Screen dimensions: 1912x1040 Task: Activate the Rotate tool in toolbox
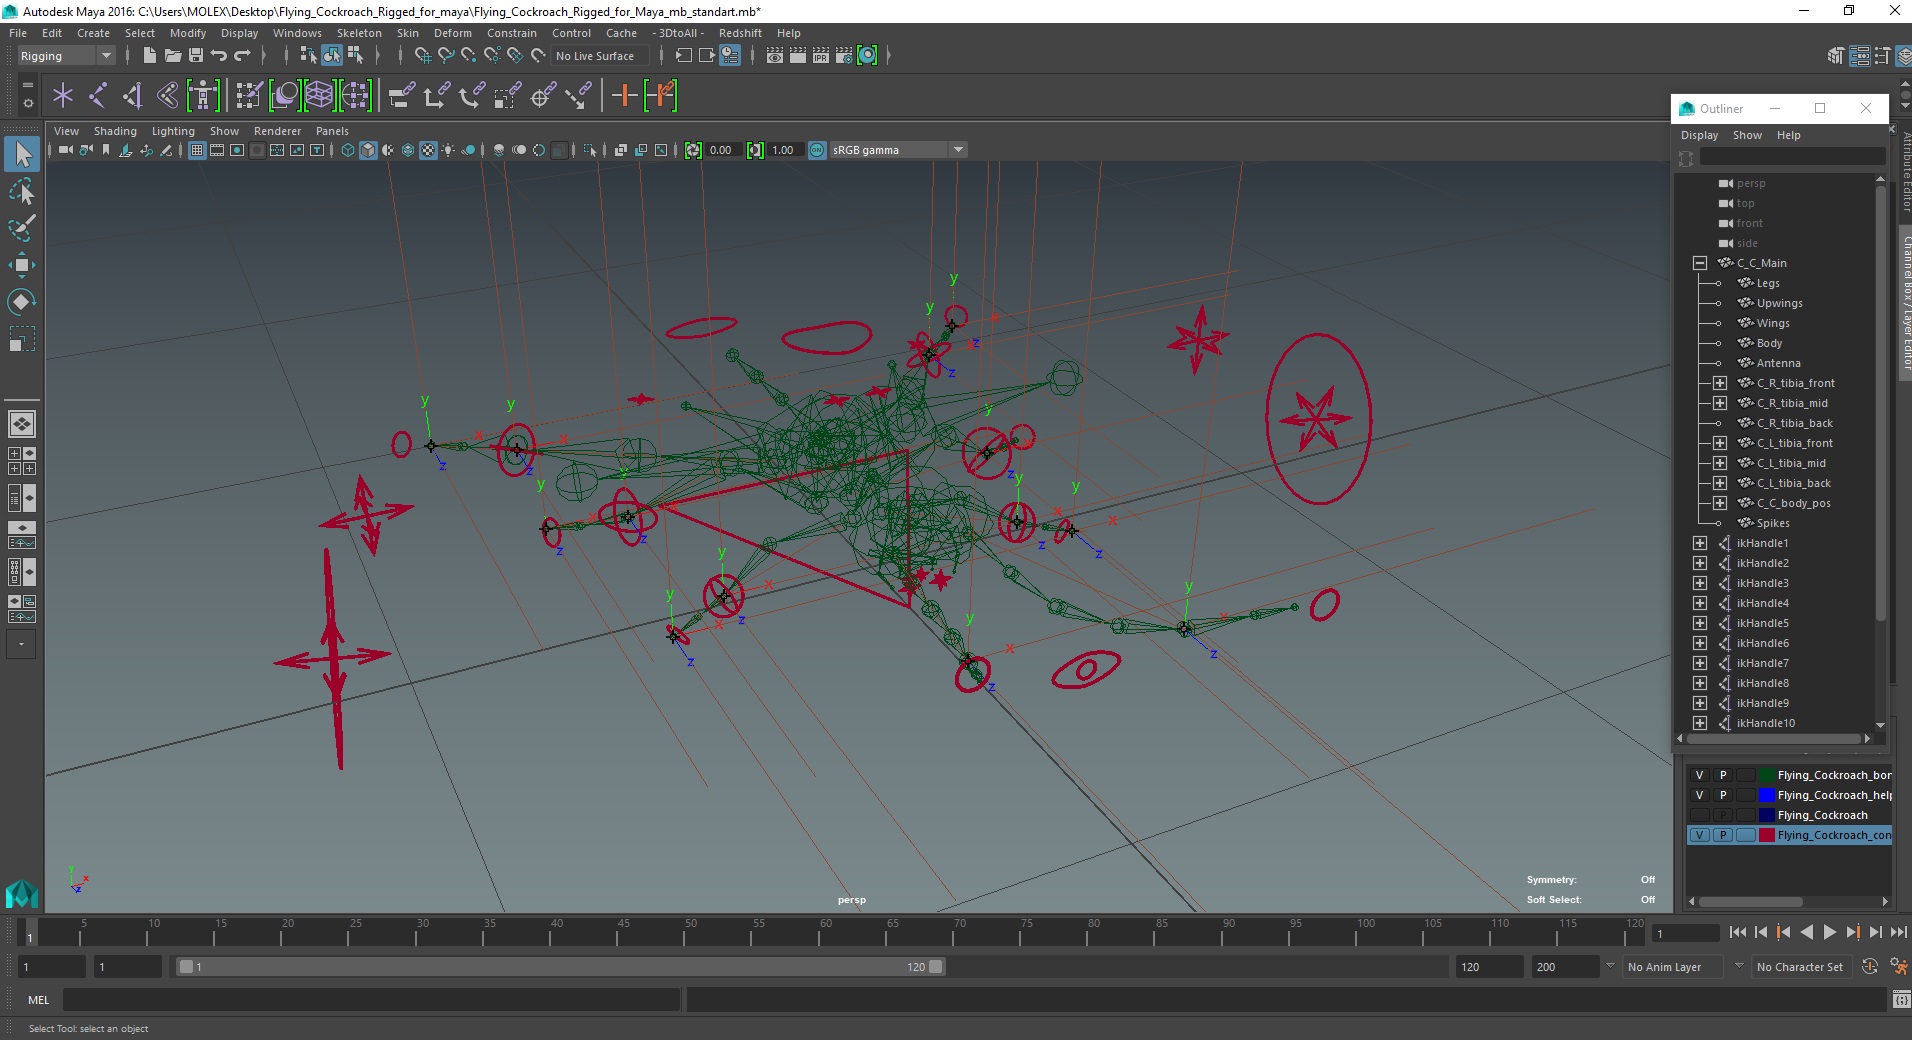click(x=22, y=302)
